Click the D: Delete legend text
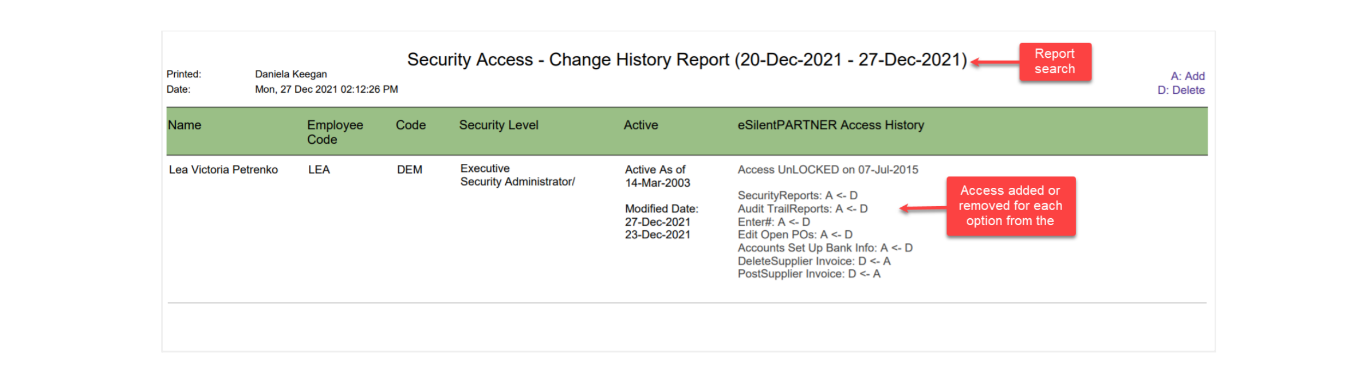1367x382 pixels. [x=1181, y=90]
